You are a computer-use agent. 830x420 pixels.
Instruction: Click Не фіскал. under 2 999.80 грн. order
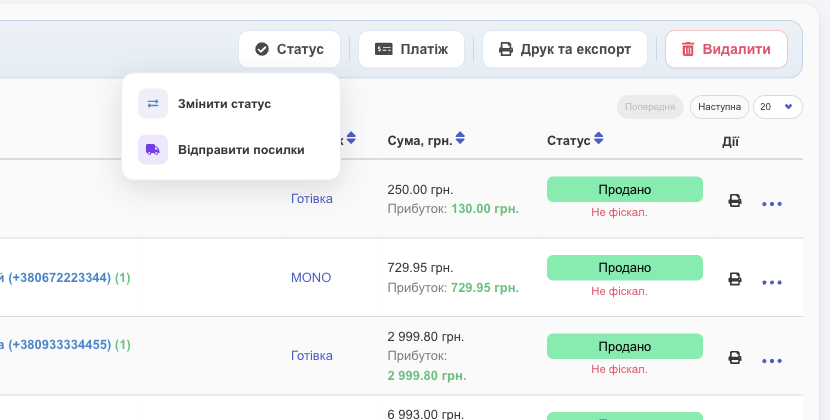619,369
